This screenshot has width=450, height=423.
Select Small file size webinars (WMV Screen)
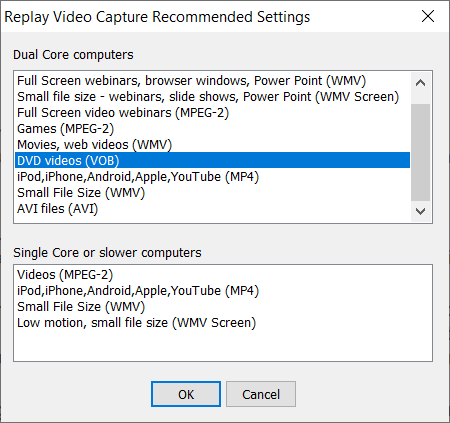pos(212,97)
